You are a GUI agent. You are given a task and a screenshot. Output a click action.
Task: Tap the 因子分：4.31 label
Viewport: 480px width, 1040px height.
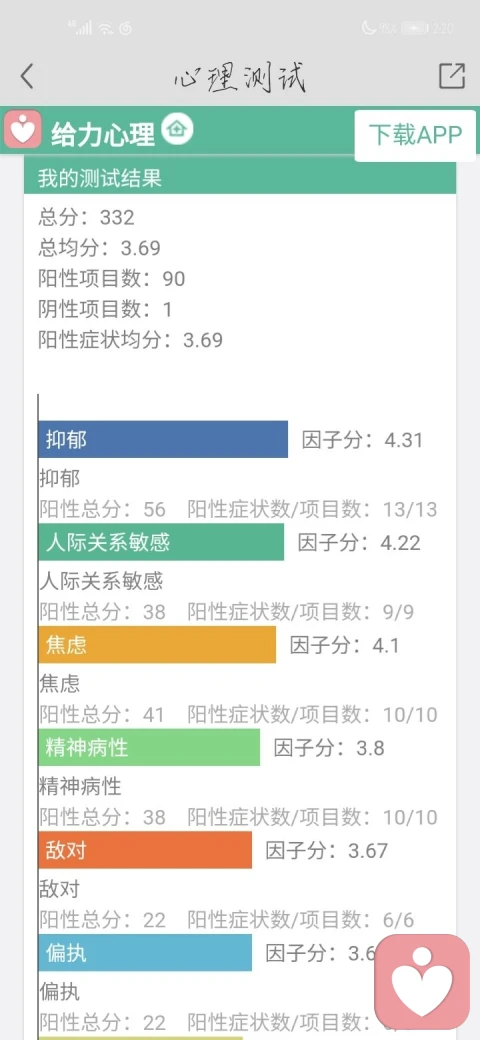tap(362, 440)
